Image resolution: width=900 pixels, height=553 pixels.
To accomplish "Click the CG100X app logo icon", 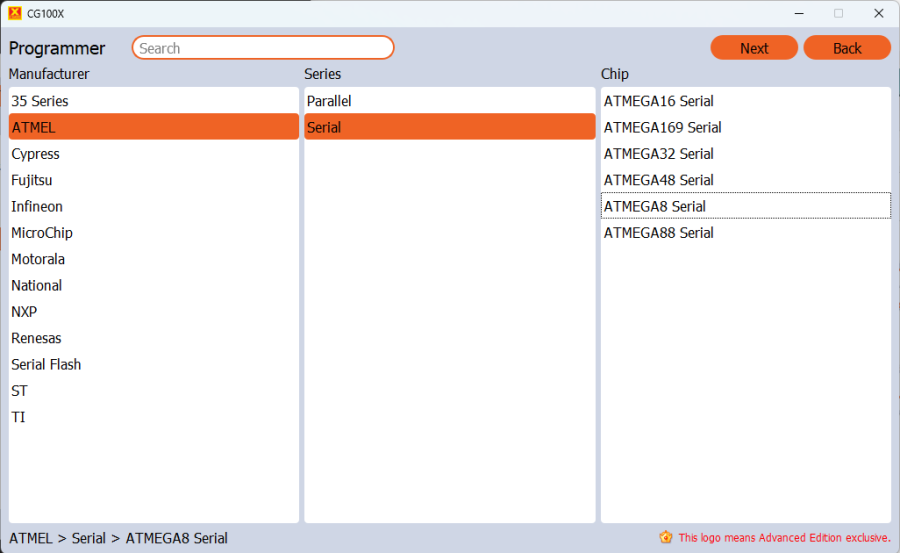I will [14, 13].
